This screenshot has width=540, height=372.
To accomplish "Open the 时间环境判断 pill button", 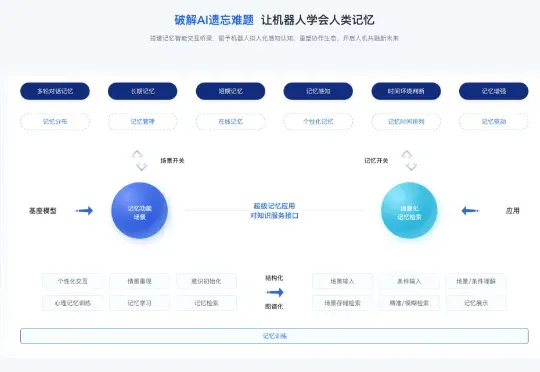I will pos(406,91).
